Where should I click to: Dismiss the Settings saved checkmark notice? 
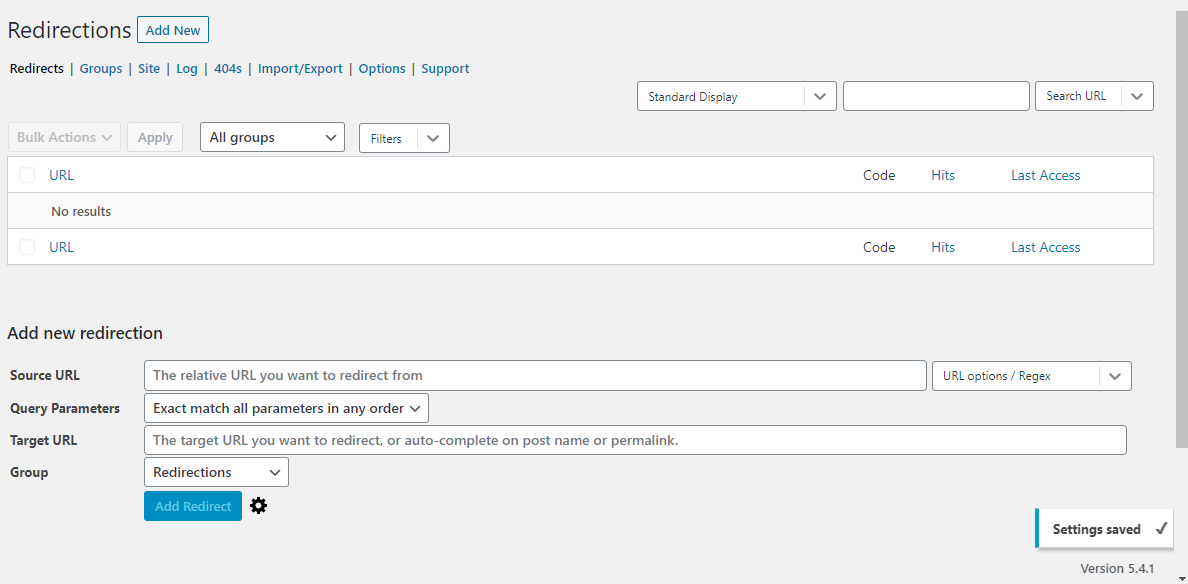point(1162,529)
